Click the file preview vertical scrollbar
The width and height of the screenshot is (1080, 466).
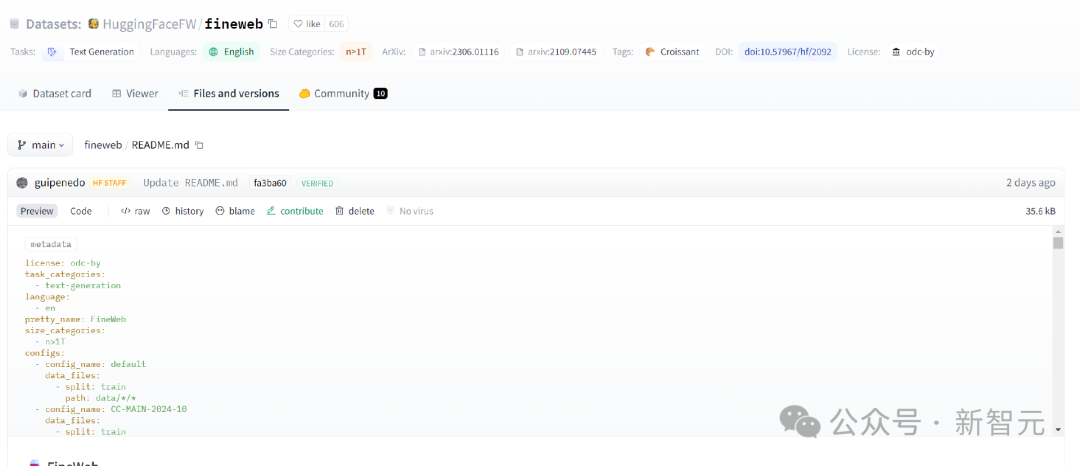(1058, 330)
